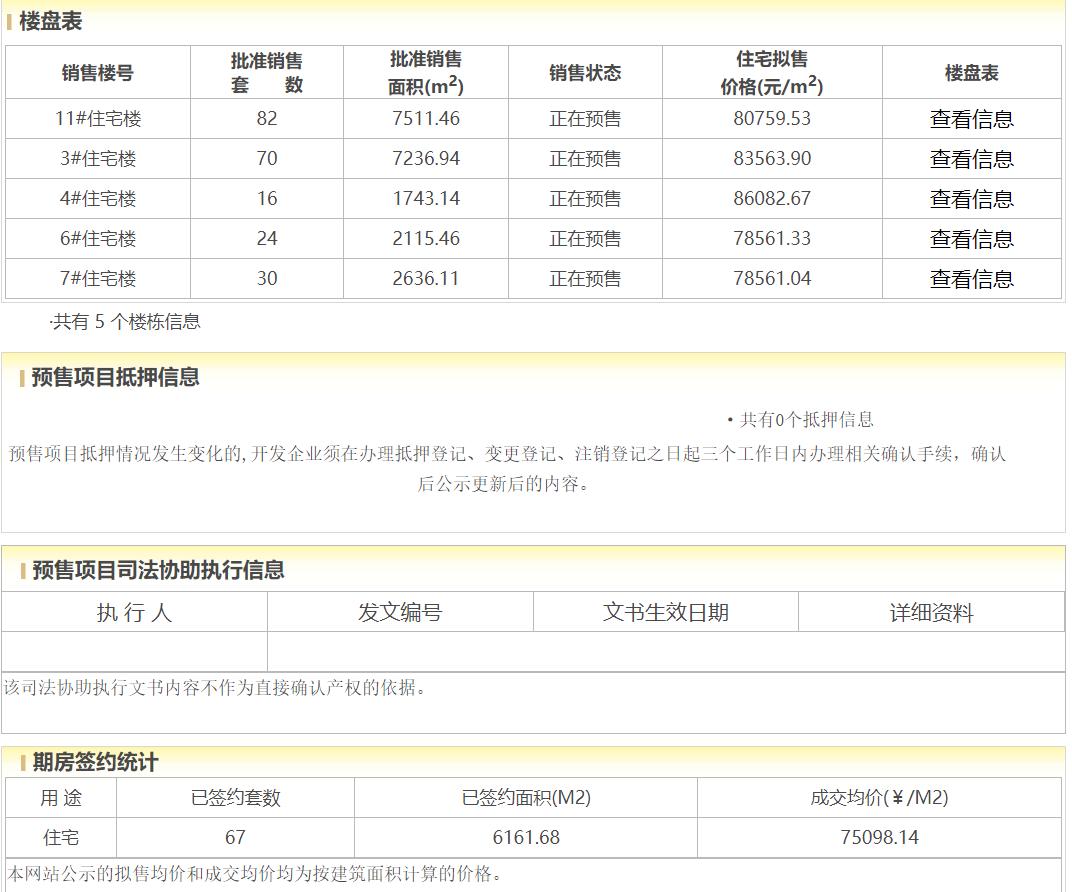Click the 共有 5 个楼栋信息 summary text

tap(125, 322)
